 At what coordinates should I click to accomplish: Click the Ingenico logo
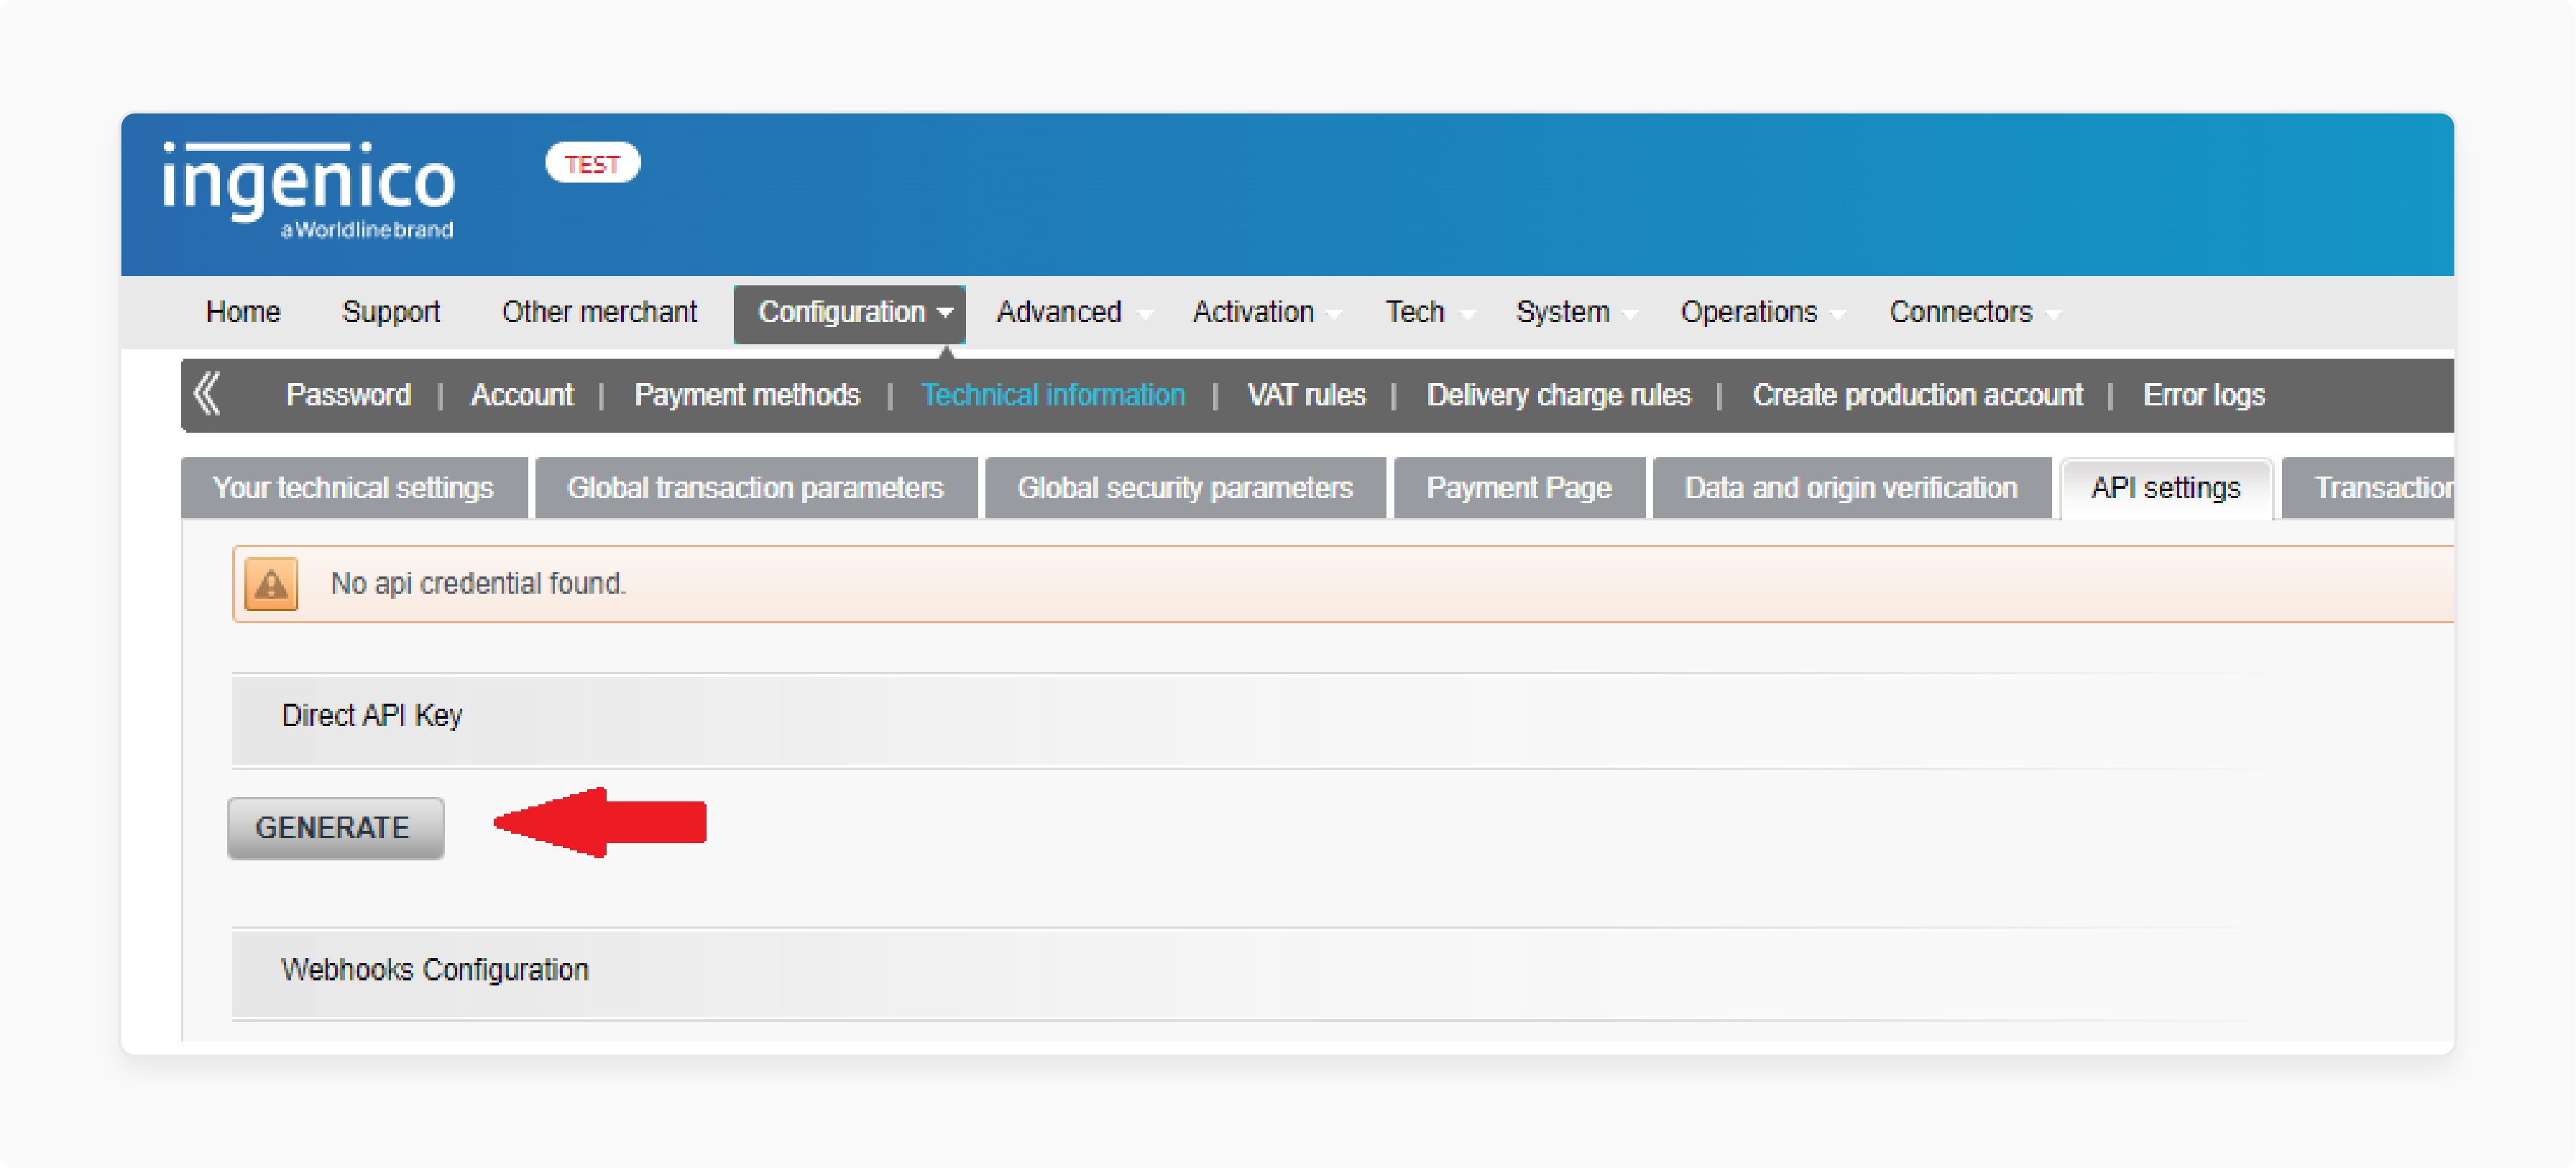coord(308,190)
